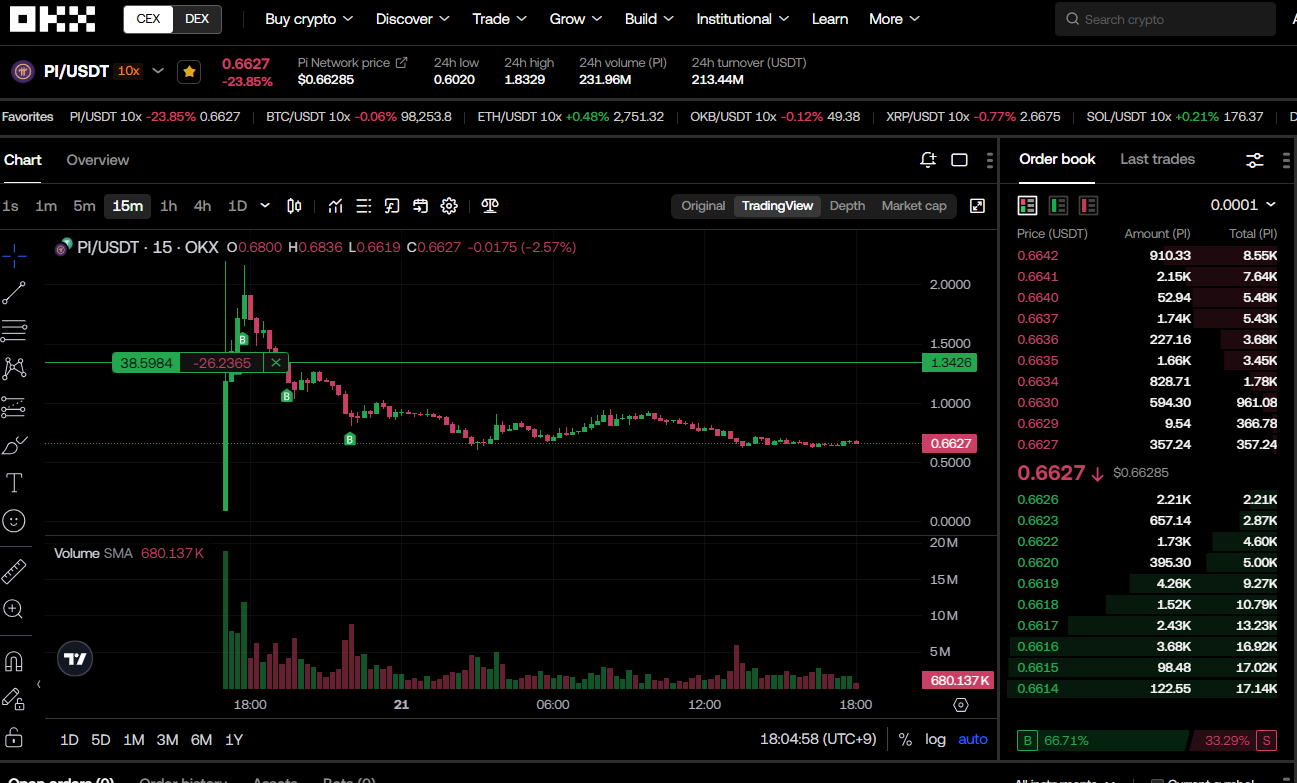Open the forecasting and measurement tools
This screenshot has width=1297, height=783.
[x=14, y=407]
